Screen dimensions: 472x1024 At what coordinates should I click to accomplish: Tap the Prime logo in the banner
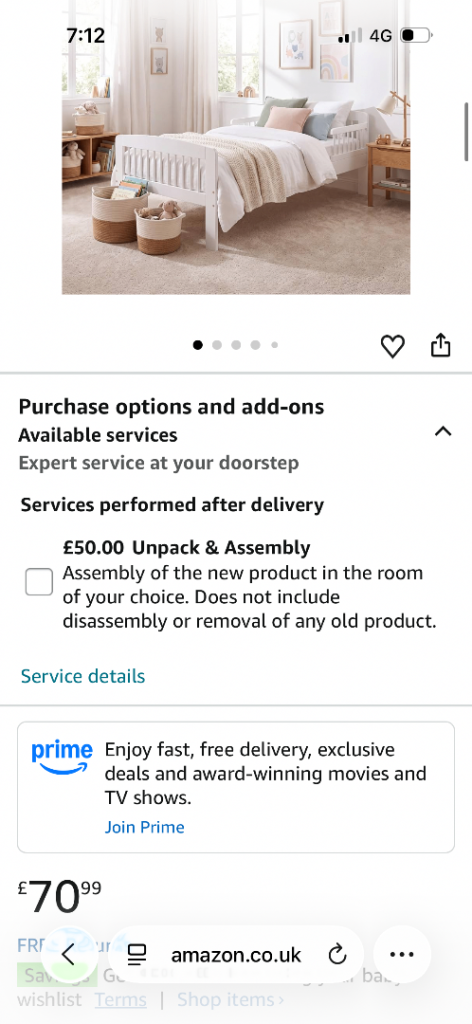point(62,757)
